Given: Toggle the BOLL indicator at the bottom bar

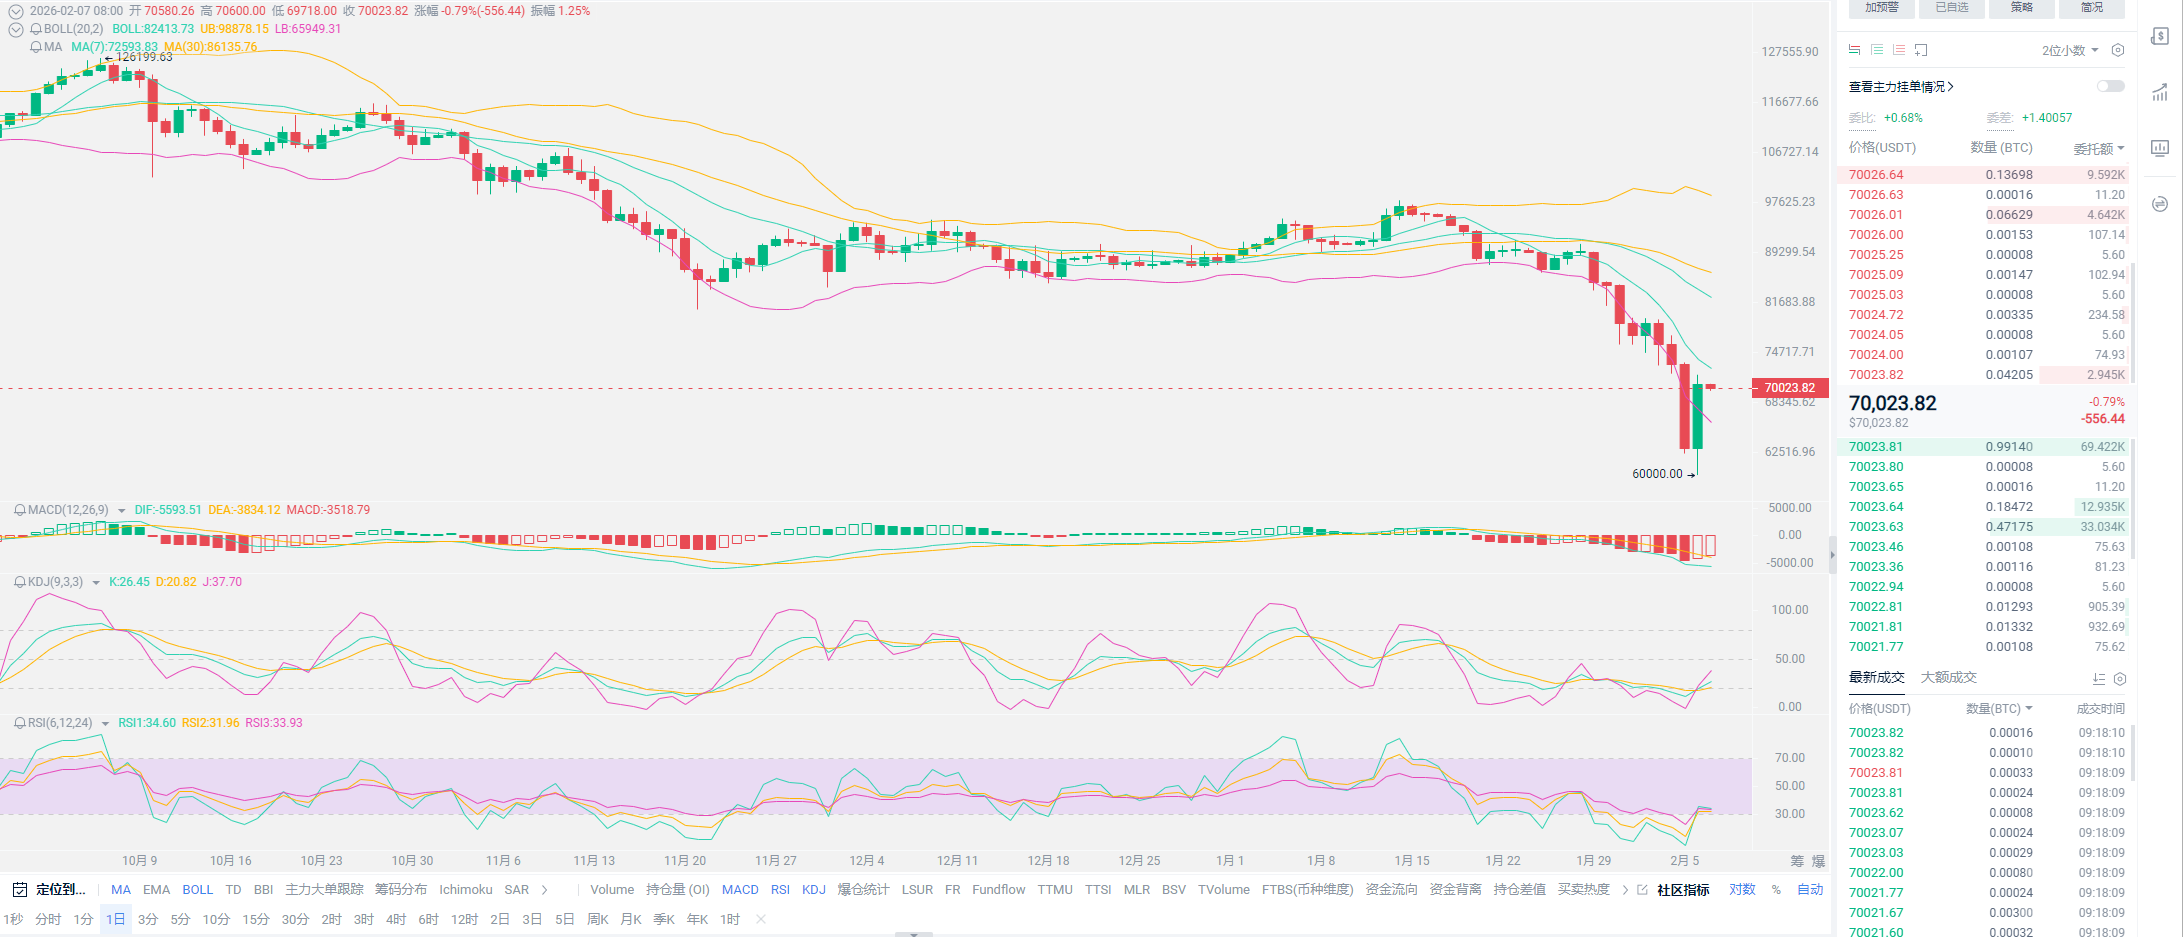Looking at the screenshot, I should click(x=197, y=889).
